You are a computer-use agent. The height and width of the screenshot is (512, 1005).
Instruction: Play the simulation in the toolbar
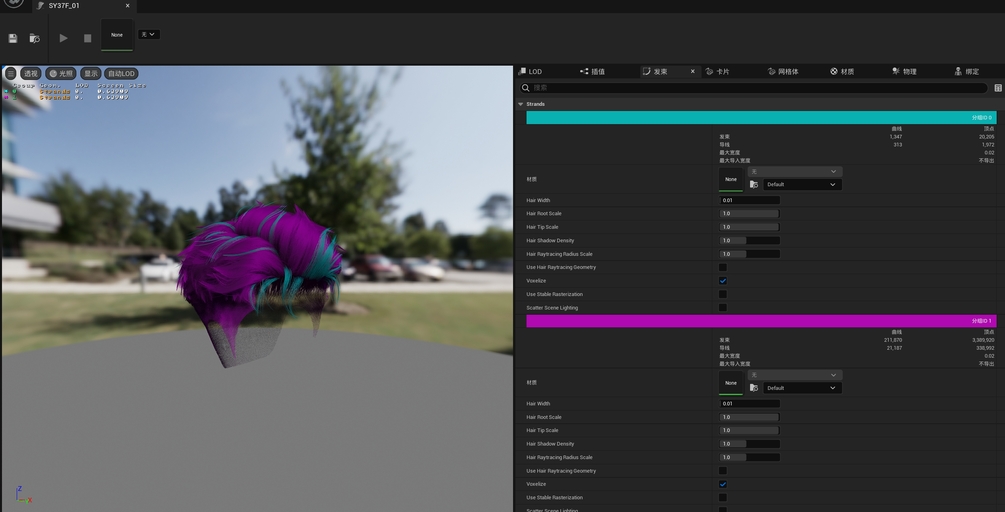(x=63, y=38)
